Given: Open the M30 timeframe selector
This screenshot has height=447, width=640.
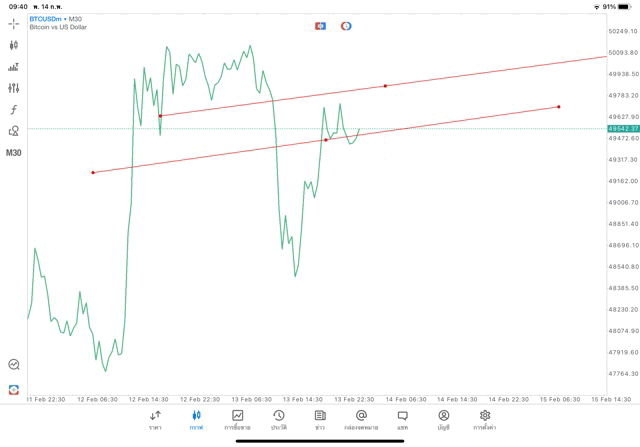Looking at the screenshot, I should [x=14, y=153].
